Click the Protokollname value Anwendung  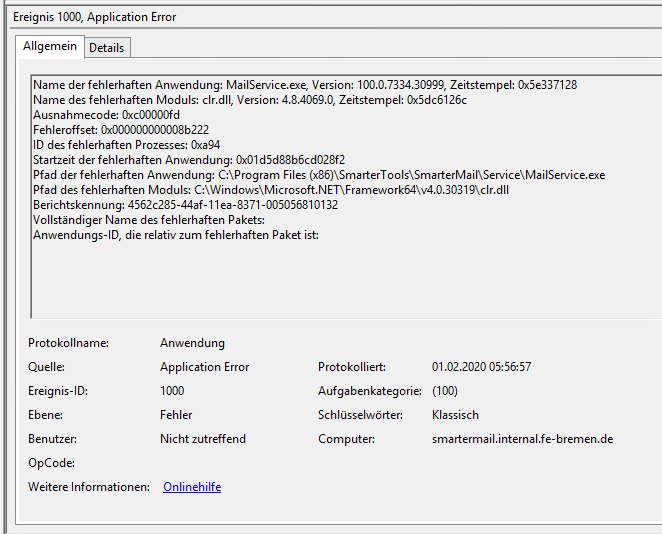192,343
